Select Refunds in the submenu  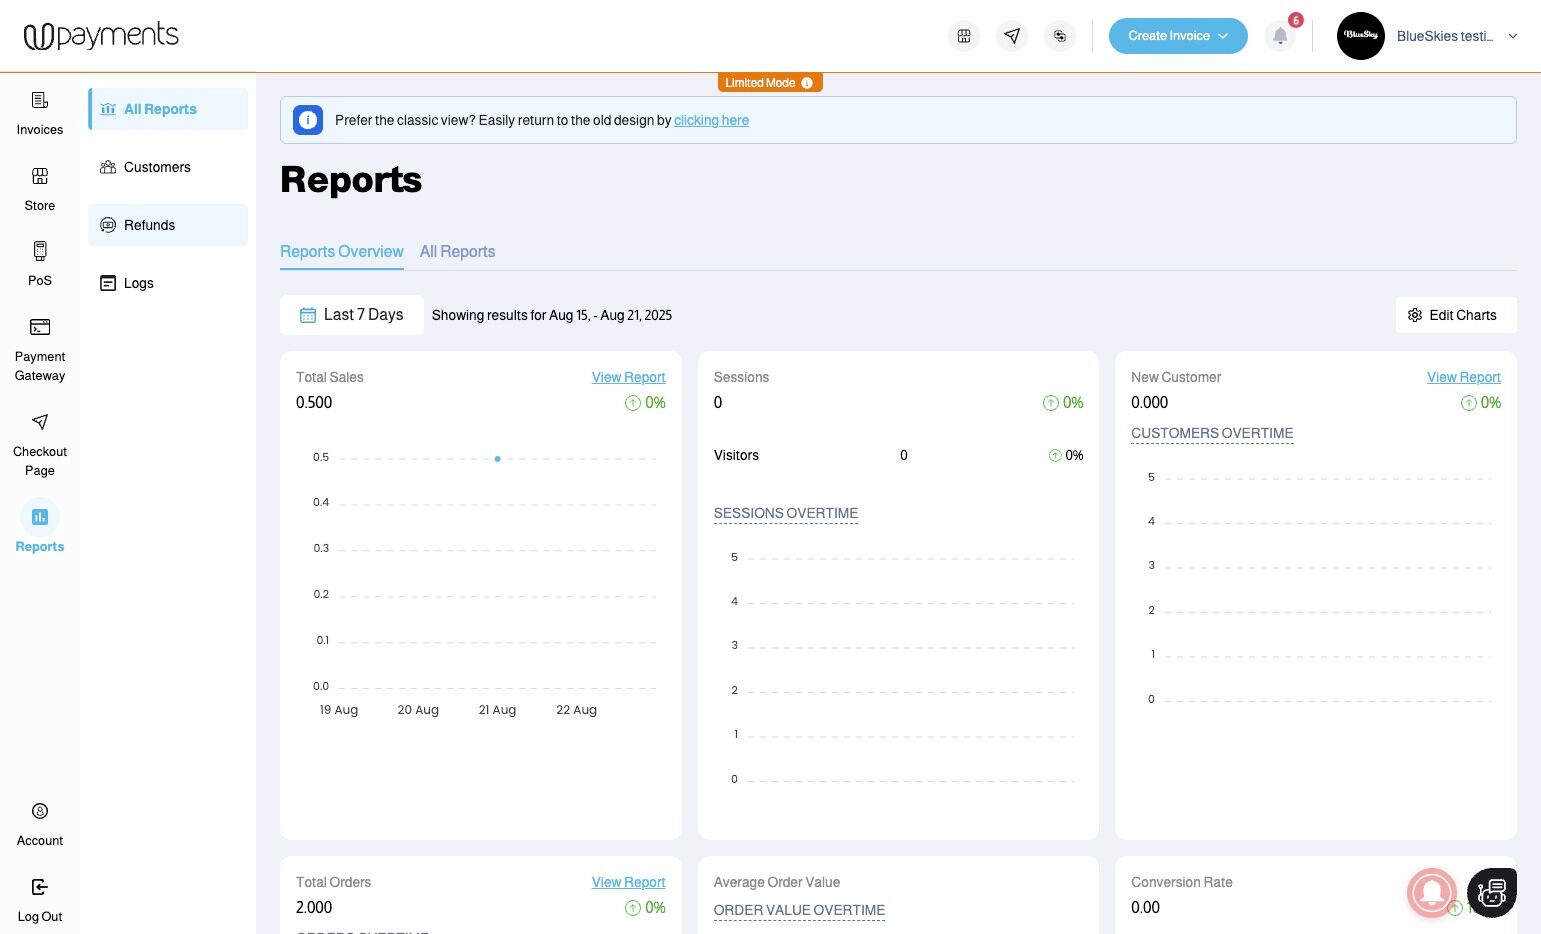click(x=168, y=225)
